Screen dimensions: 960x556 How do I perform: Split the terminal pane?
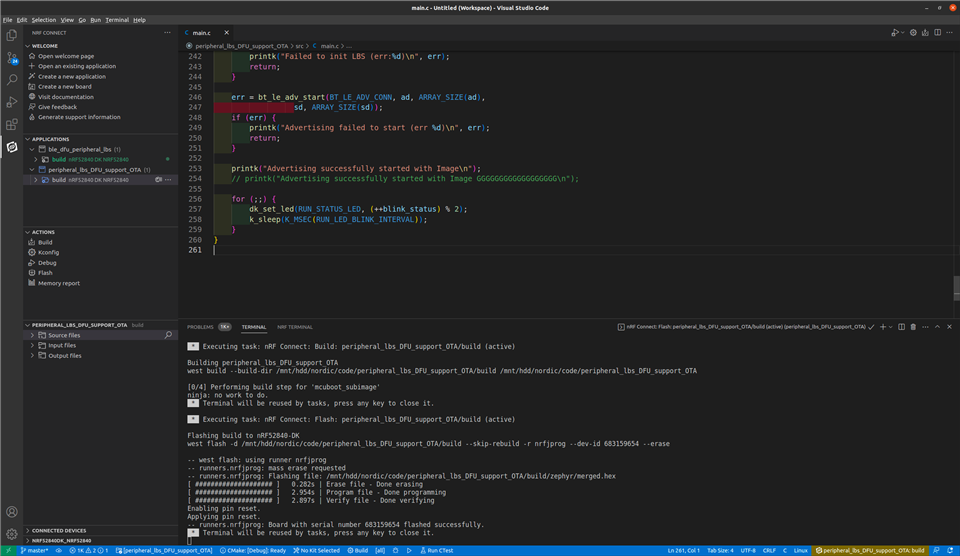point(901,327)
